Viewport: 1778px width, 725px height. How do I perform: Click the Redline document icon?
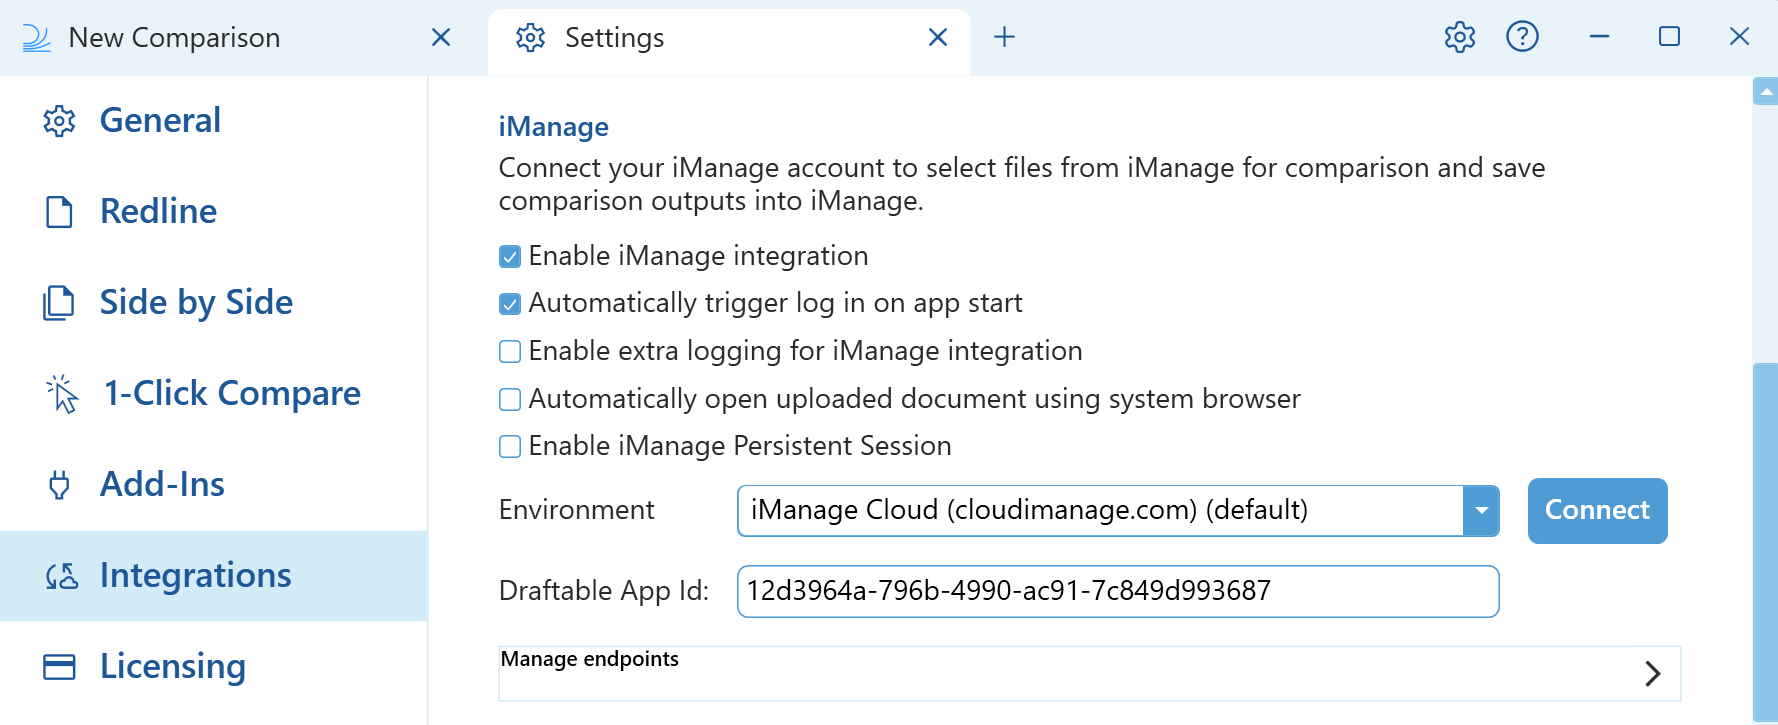[59, 212]
